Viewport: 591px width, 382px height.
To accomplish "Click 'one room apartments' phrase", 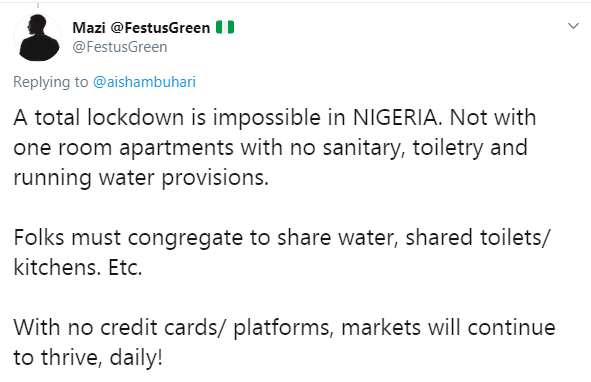I will 124,148.
